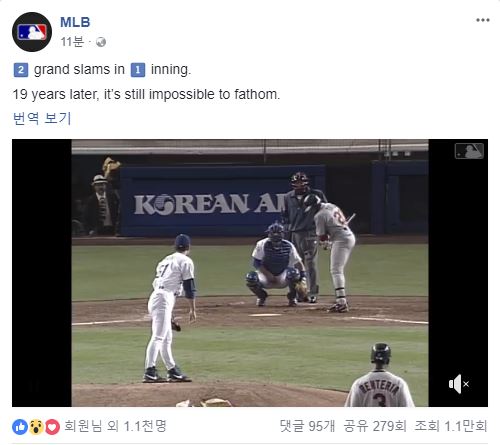Click the blue Like reaction icon
The height and width of the screenshot is (445, 500).
20,427
